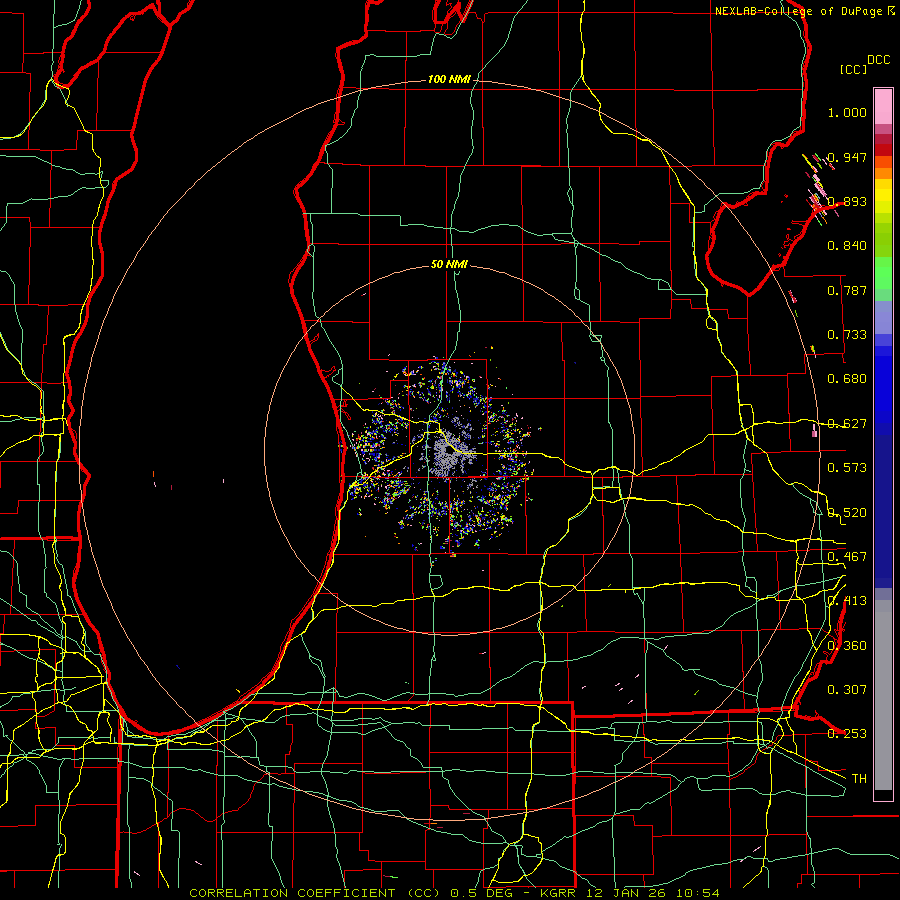Click the Correlation Coefficient caption at bottom
This screenshot has height=900, width=900.
pyautogui.click(x=454, y=893)
